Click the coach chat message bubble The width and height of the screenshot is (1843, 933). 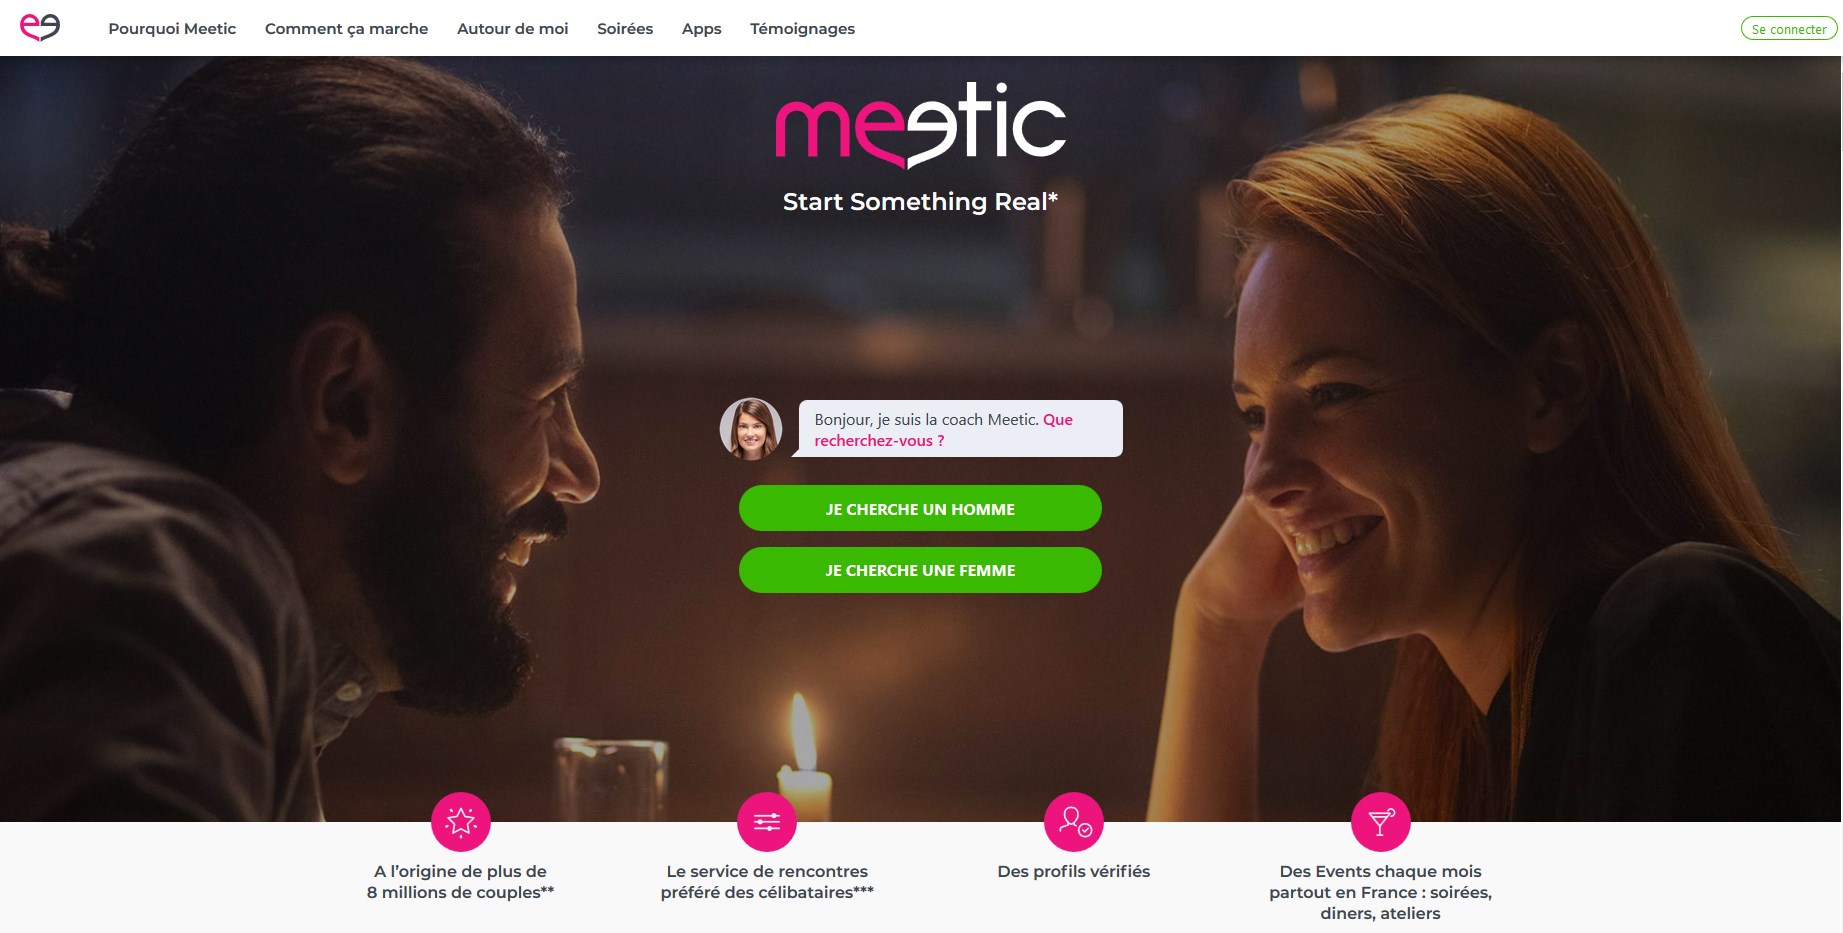[960, 429]
